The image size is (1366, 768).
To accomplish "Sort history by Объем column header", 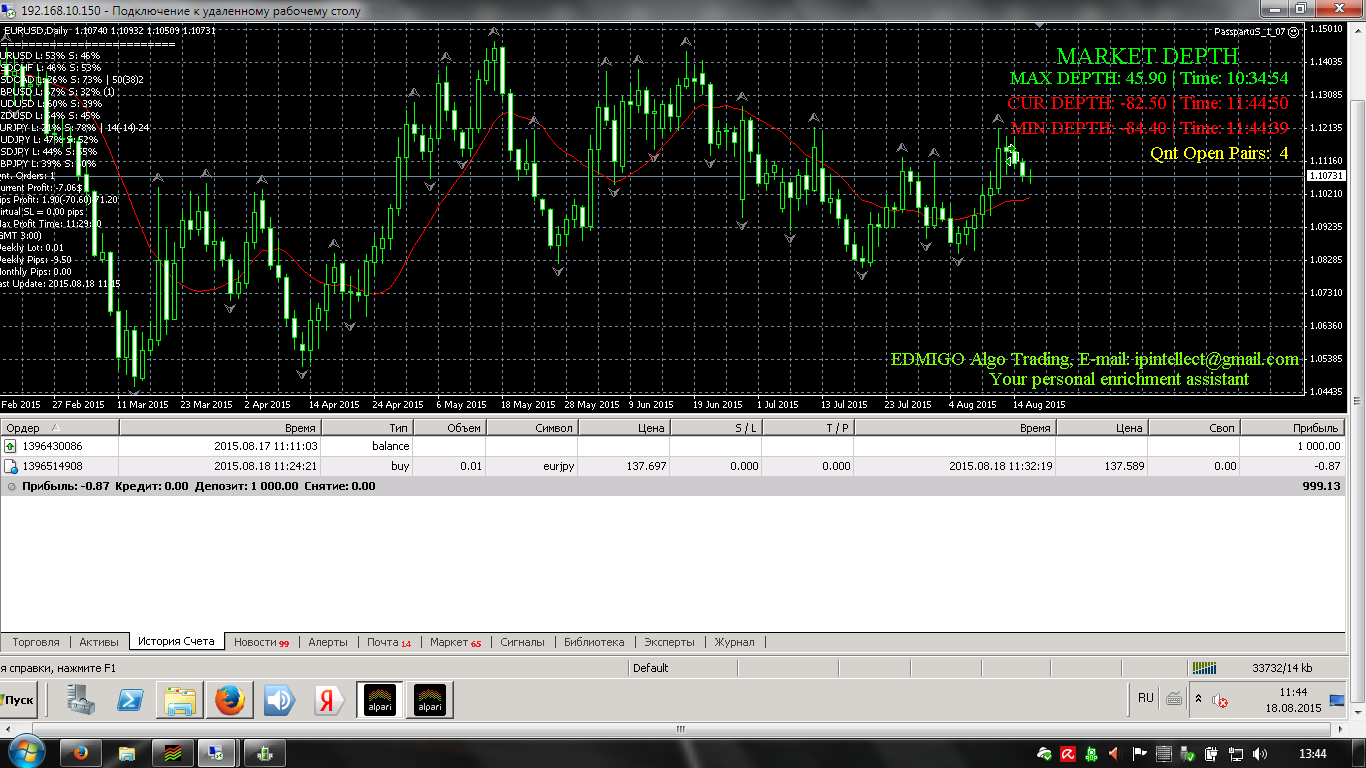I will (449, 427).
